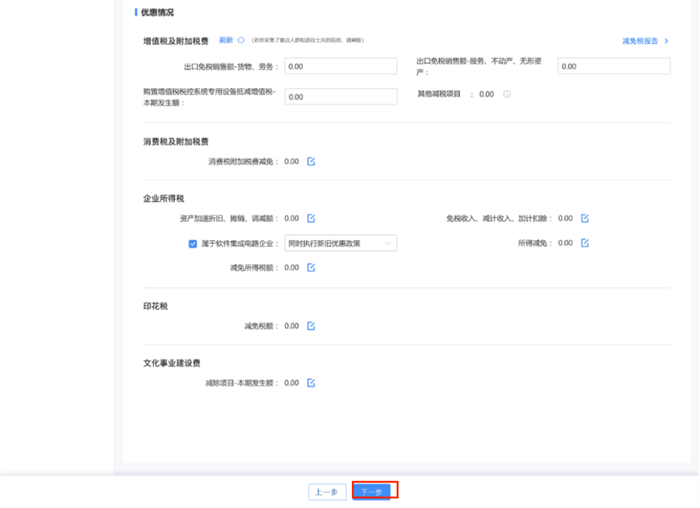Screen dimensions: 700x508
Task: Click edit icon for 印花税 减免税额
Action: [311, 326]
